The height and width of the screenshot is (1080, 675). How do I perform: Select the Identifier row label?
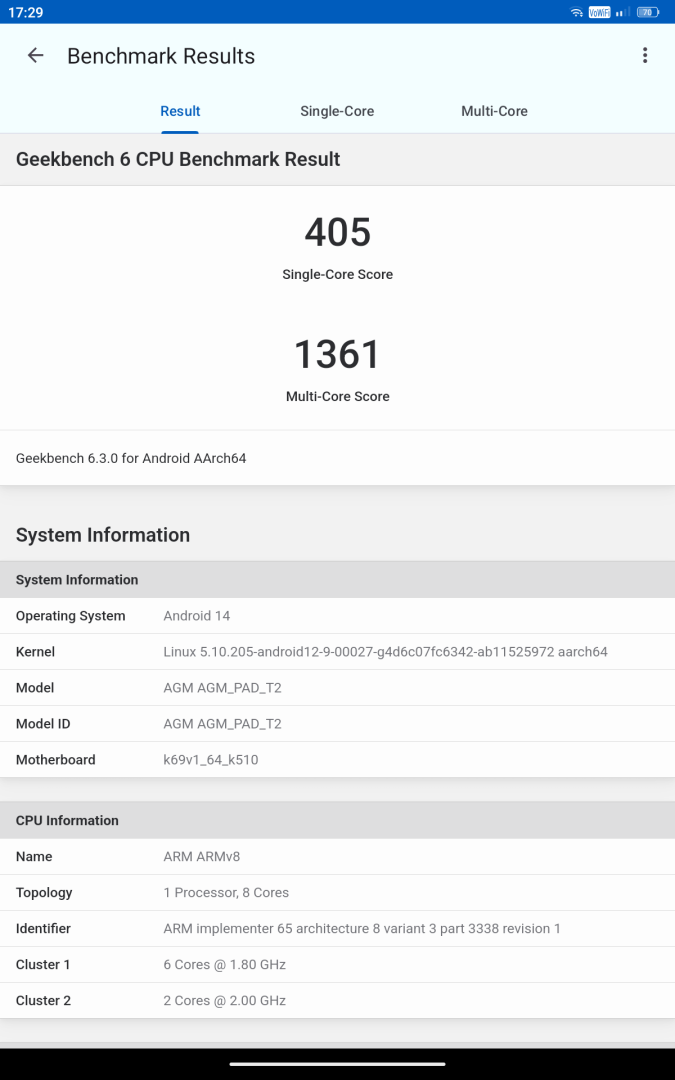[43, 928]
